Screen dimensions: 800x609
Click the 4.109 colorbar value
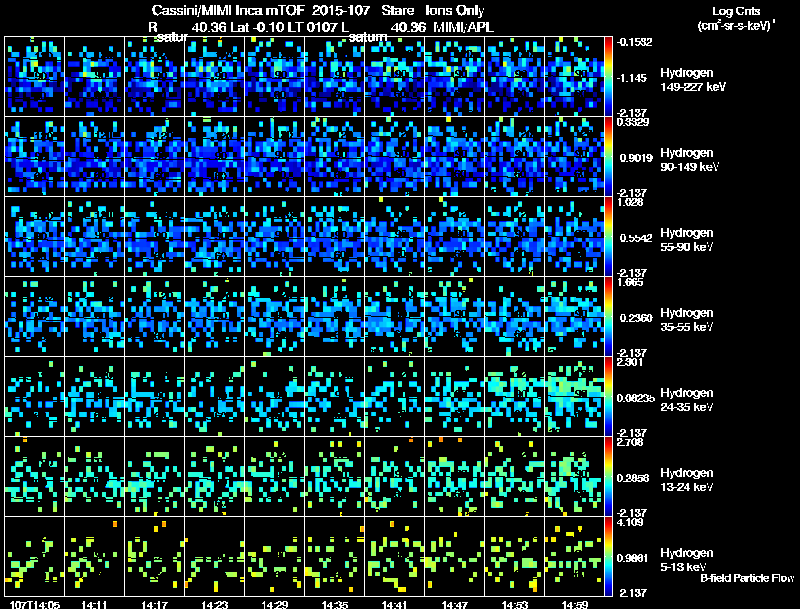630,522
